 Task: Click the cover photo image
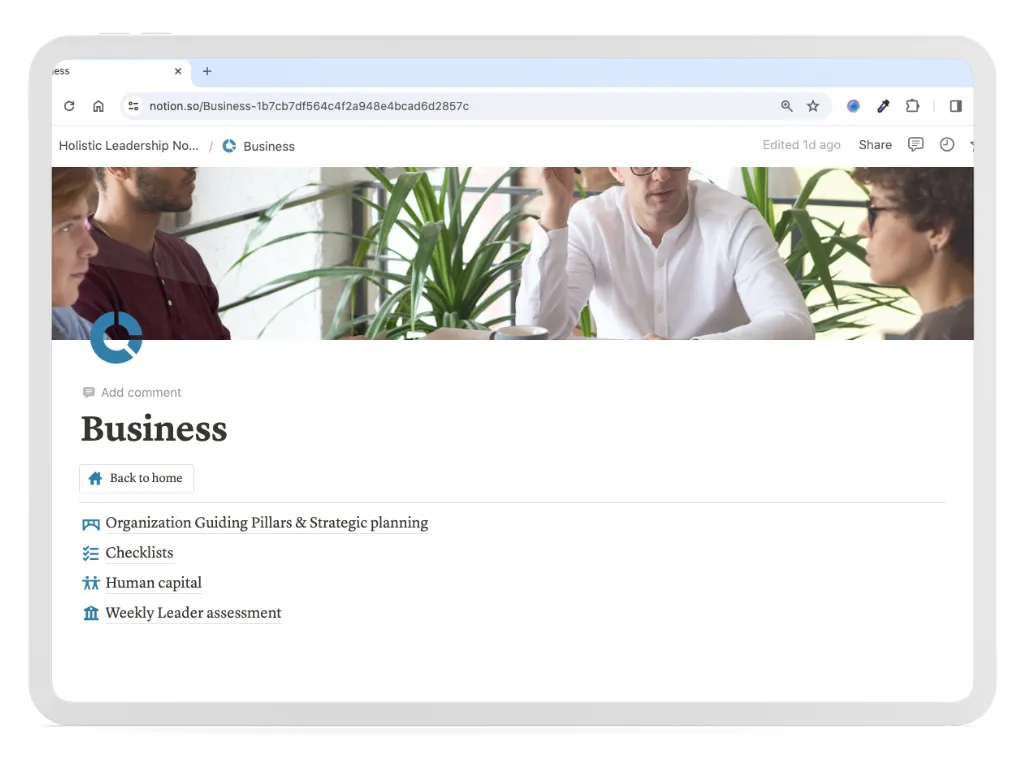point(513,253)
